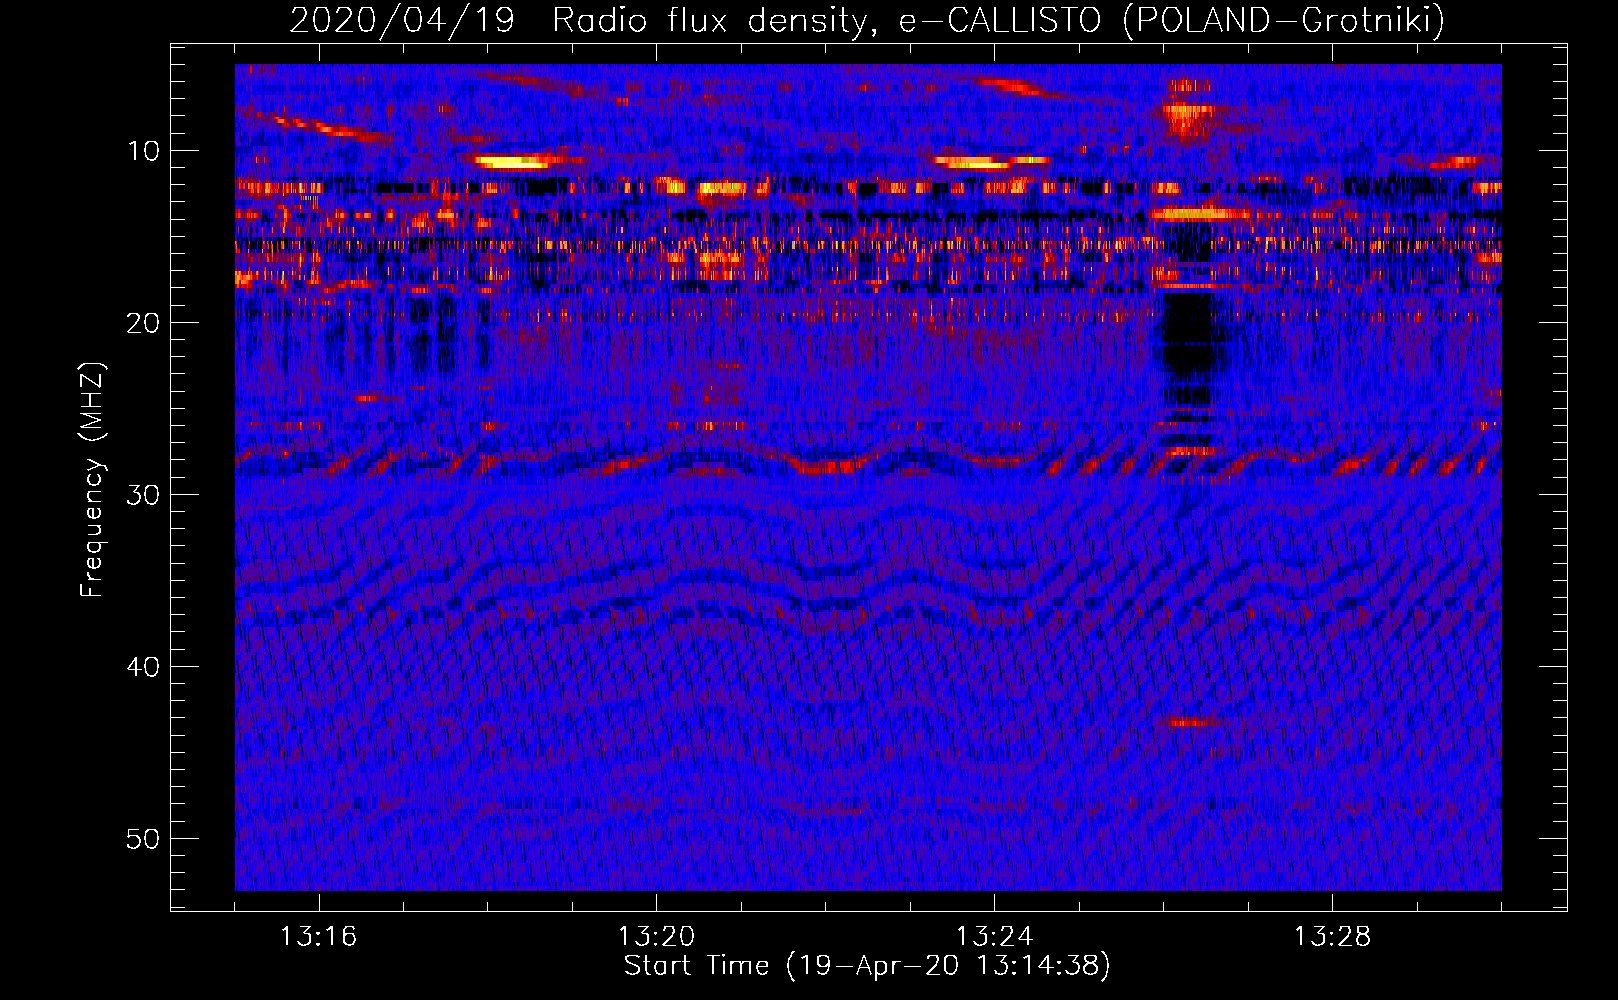
Task: Click the 50 MHz frequency tick label
Action: coord(143,839)
